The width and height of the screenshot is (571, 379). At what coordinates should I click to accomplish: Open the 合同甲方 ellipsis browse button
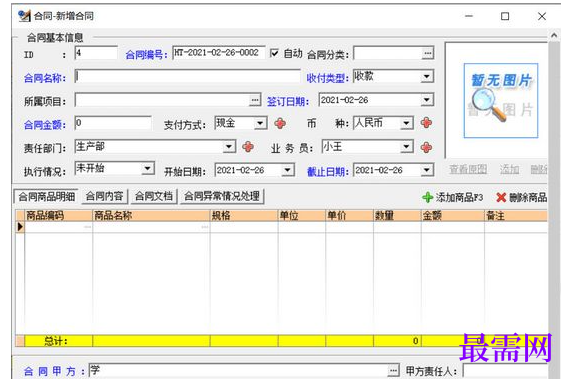pos(393,371)
